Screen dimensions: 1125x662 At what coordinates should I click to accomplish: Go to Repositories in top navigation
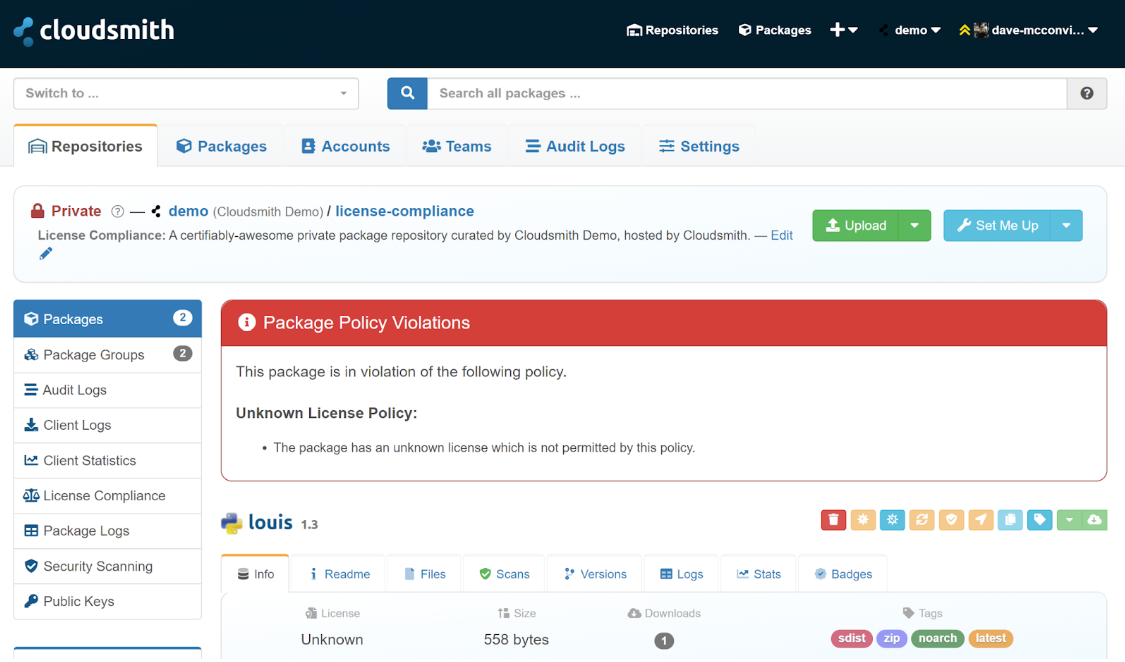672,30
